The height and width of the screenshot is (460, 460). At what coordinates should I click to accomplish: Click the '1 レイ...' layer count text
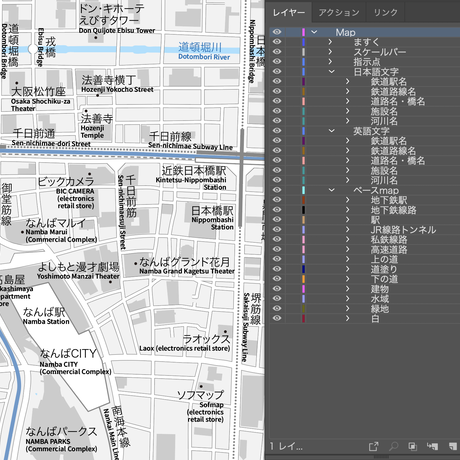tap(286, 446)
